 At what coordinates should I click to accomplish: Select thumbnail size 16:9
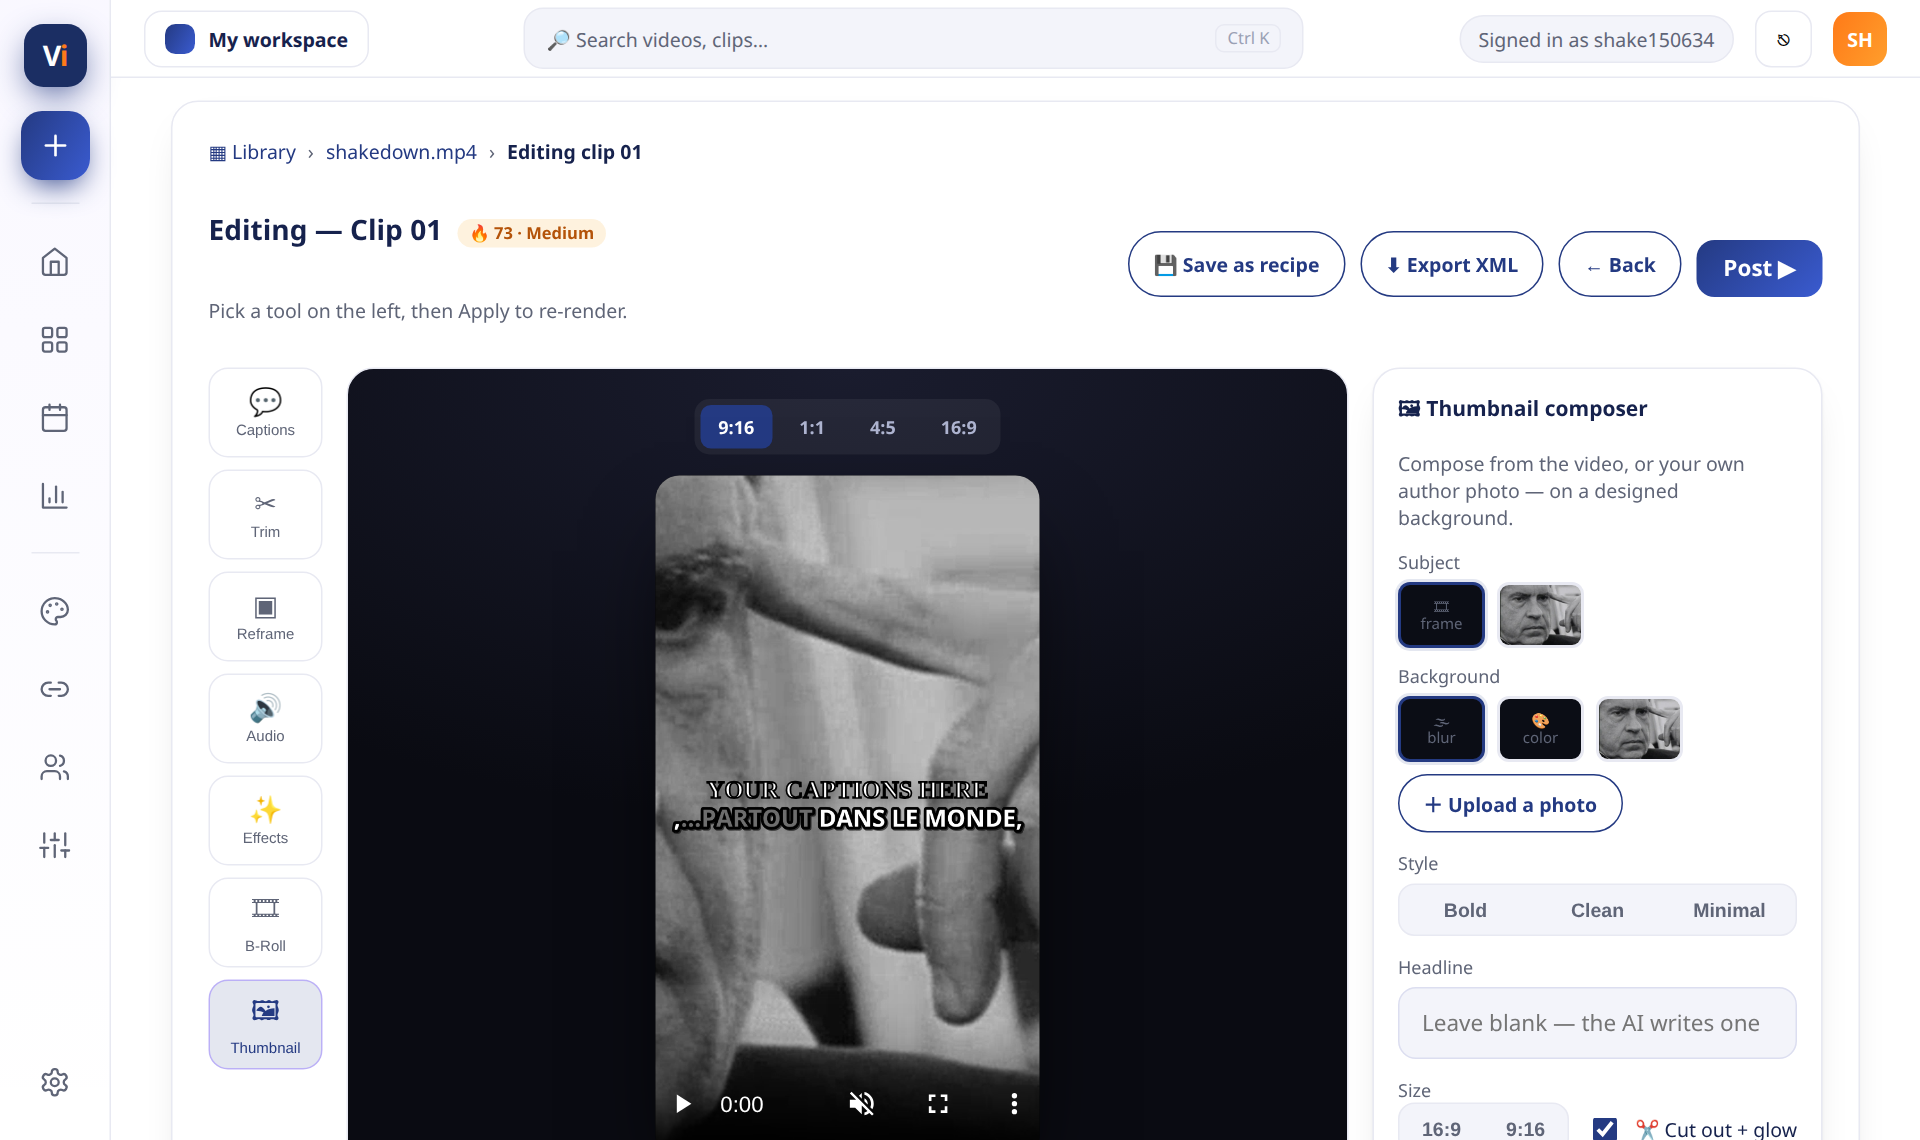(x=1441, y=1128)
